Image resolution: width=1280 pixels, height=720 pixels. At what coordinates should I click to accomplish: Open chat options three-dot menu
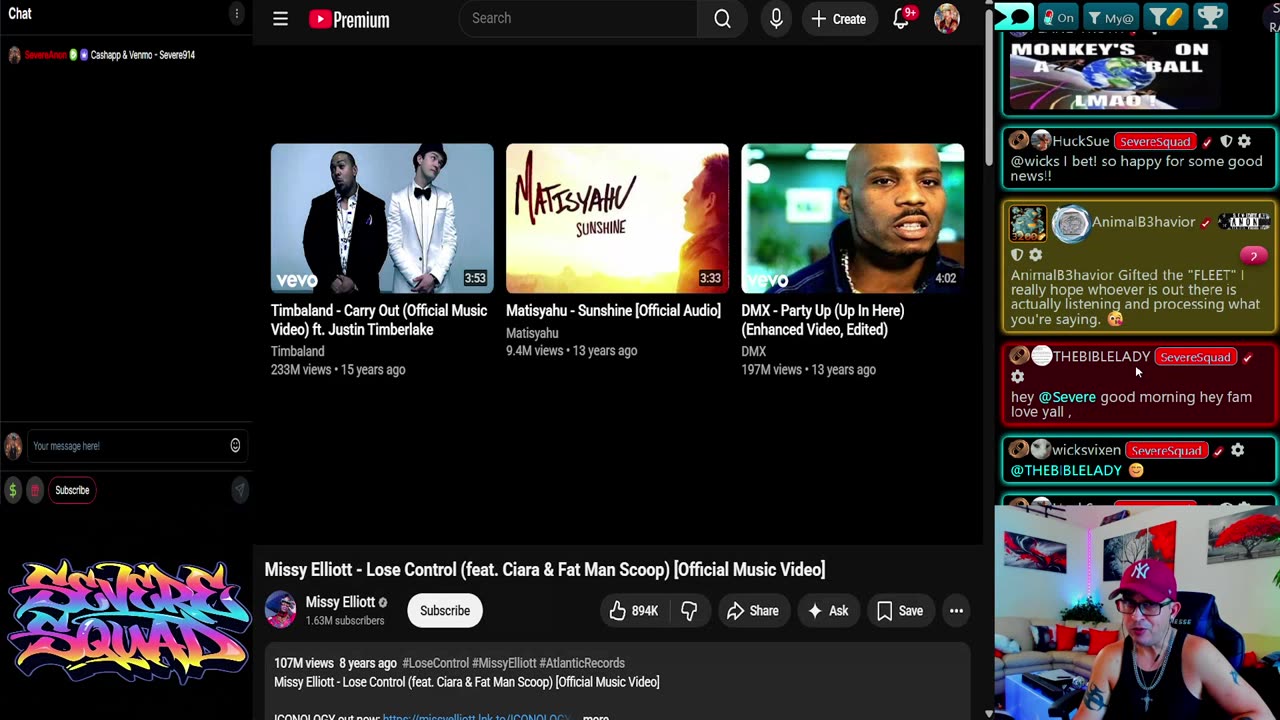click(x=236, y=14)
